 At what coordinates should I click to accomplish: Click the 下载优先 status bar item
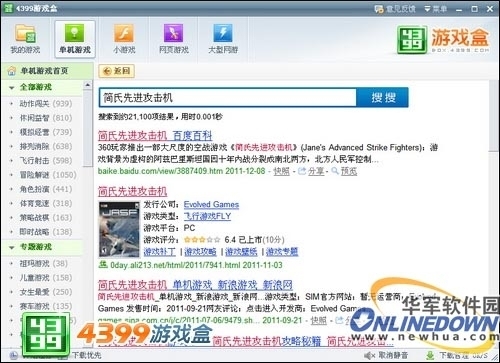coord(86,355)
